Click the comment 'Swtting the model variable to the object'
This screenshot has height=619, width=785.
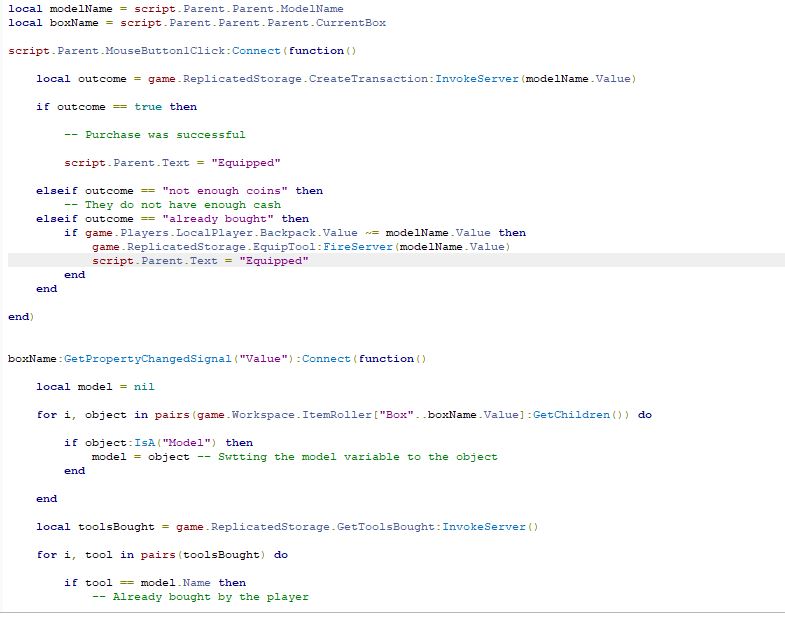pyautogui.click(x=358, y=457)
